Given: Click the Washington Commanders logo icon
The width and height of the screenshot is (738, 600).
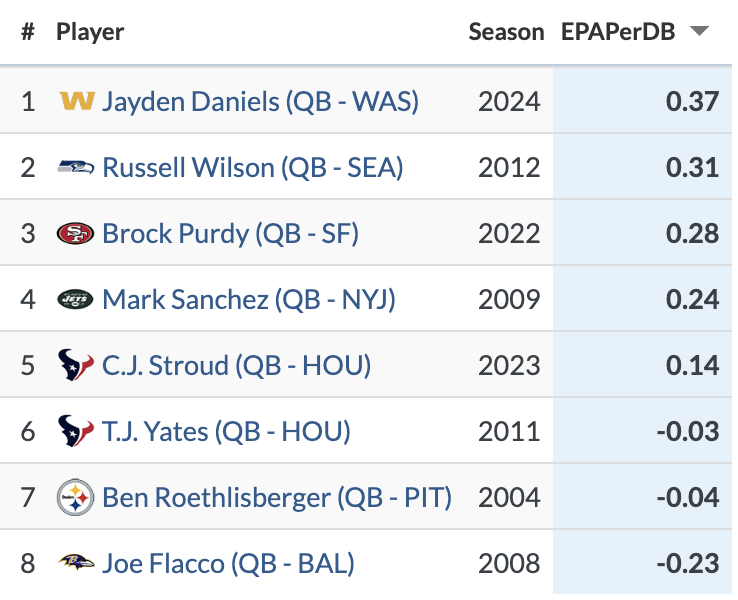Looking at the screenshot, I should 77,101.
